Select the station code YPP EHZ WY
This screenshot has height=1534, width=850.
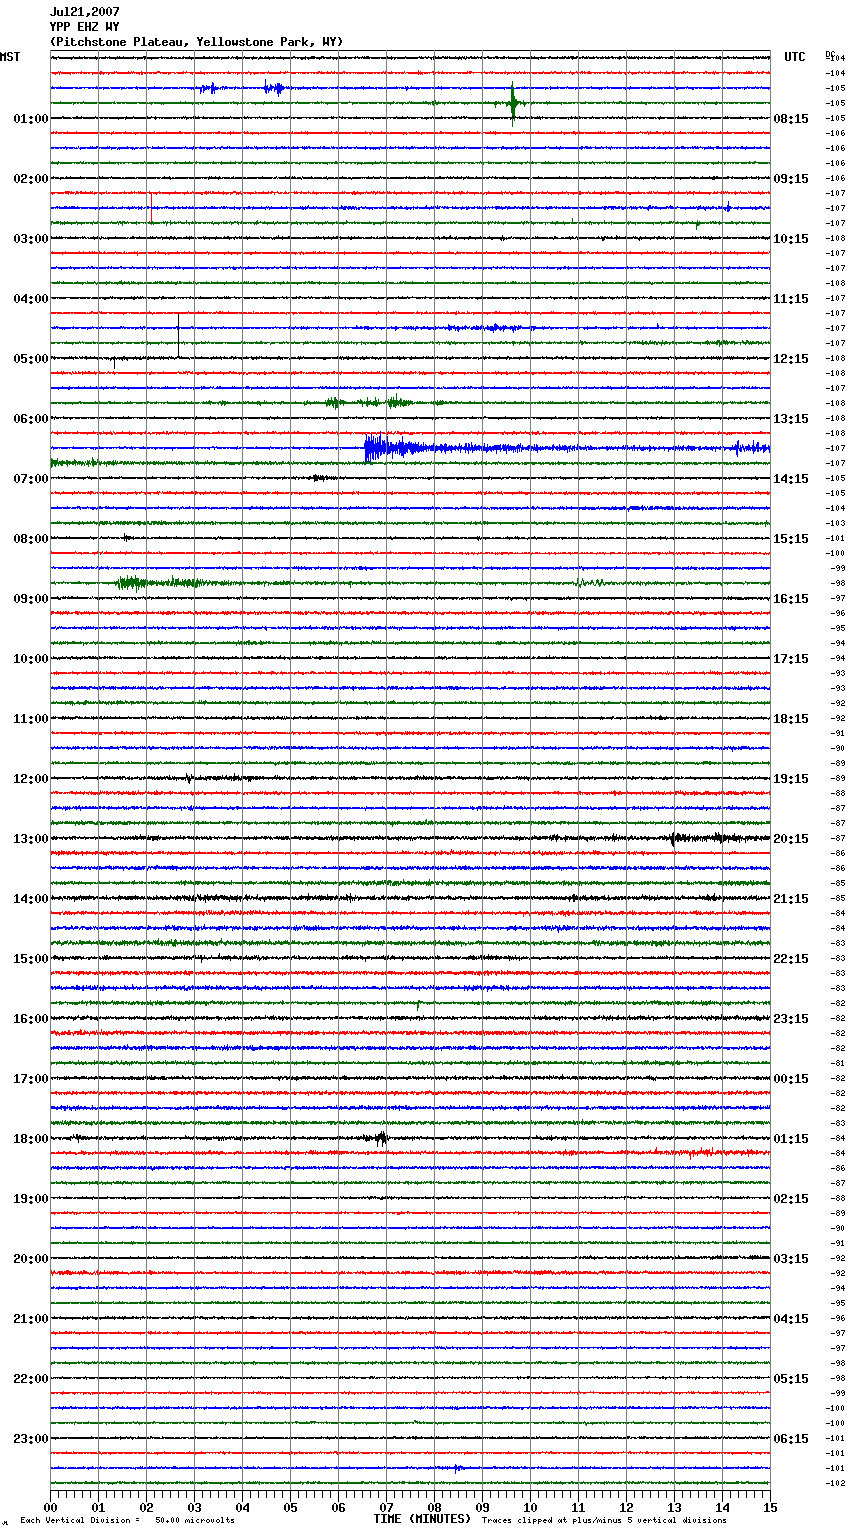pos(84,27)
